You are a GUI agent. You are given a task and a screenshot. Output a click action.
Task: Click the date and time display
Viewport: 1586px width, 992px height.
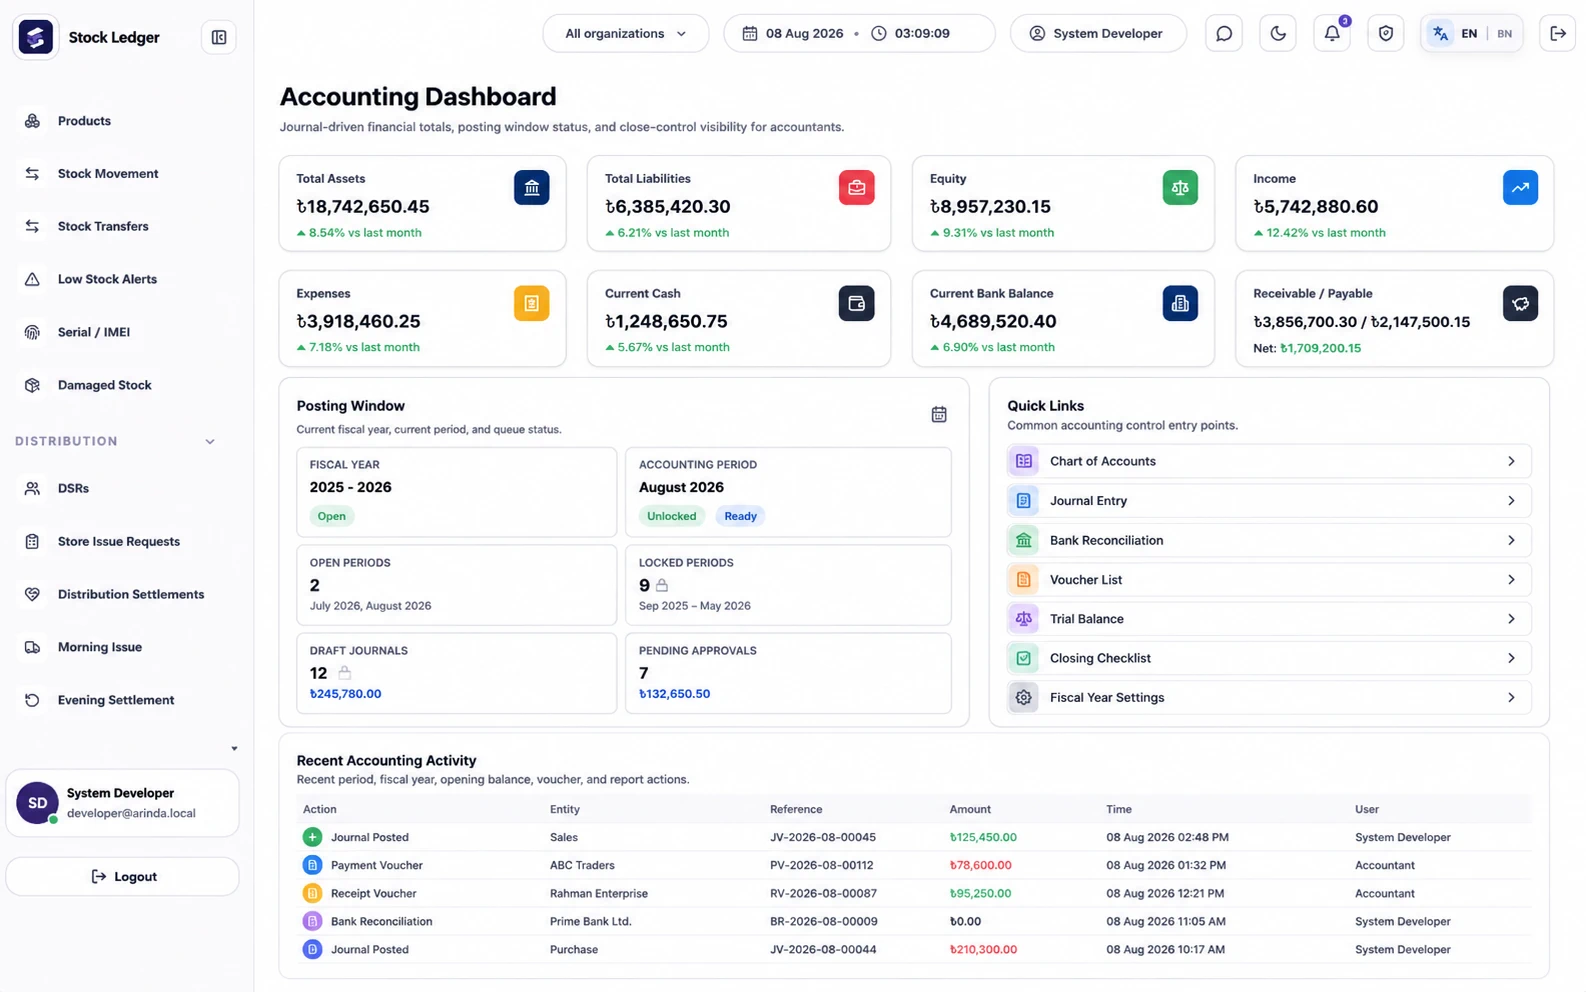pos(859,33)
